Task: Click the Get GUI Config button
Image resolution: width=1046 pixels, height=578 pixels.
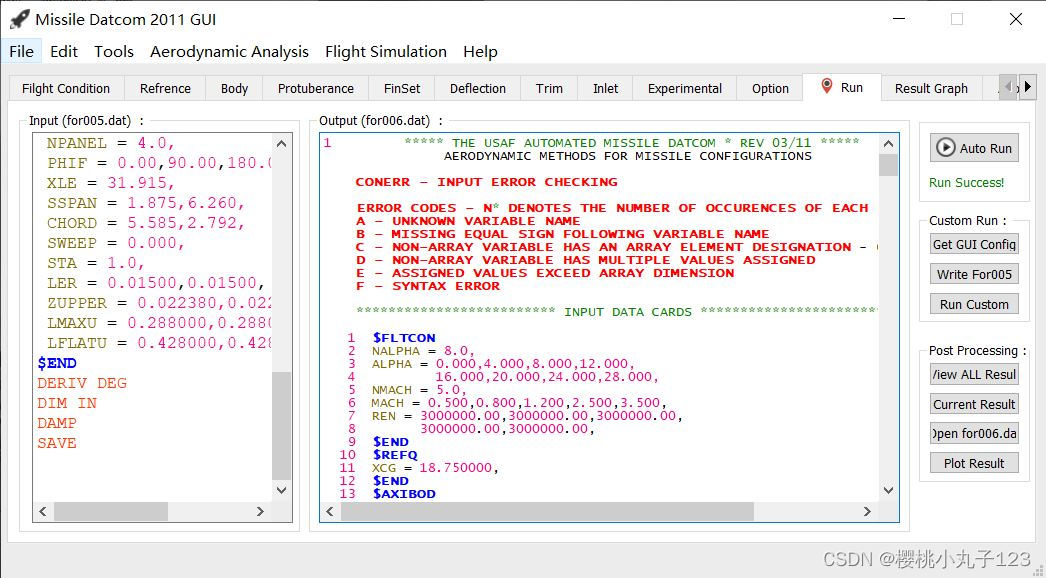Action: [x=974, y=244]
